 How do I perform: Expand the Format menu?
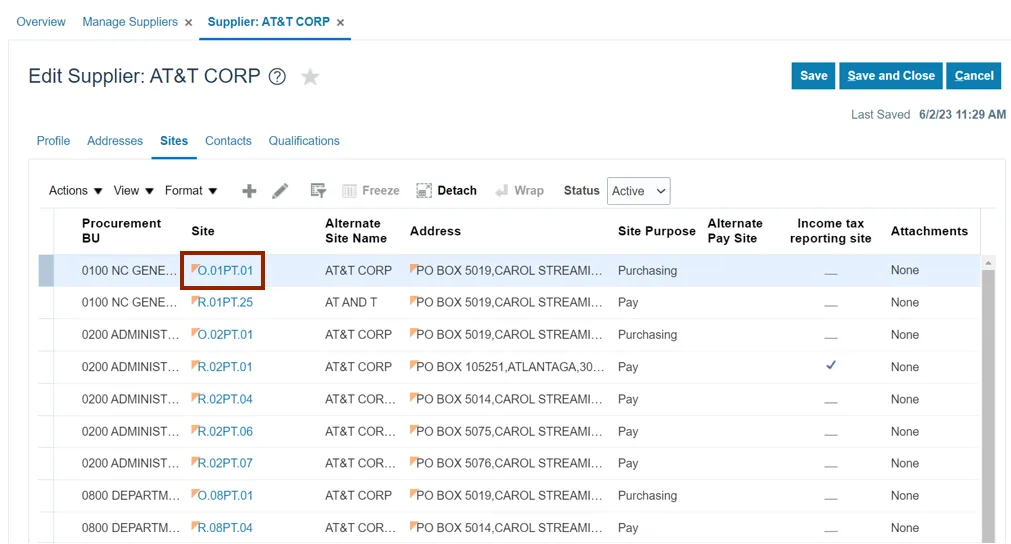190,191
